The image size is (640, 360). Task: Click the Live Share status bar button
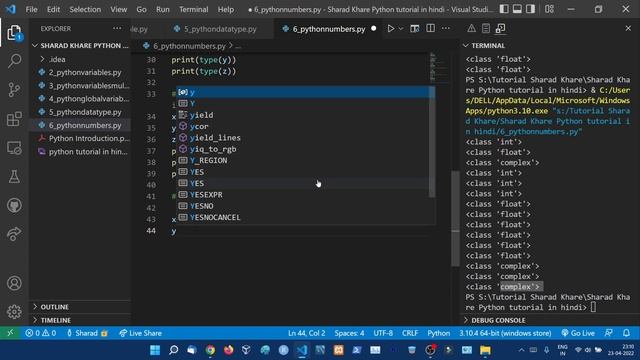click(x=140, y=333)
